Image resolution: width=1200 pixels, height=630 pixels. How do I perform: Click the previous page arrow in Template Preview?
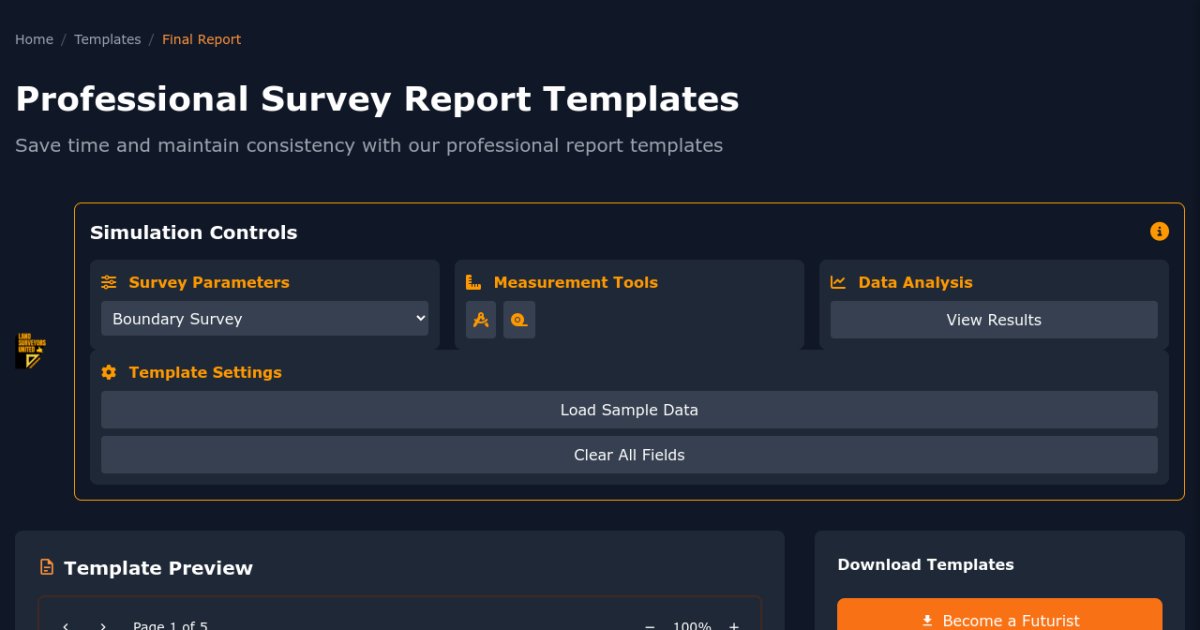pos(66,625)
